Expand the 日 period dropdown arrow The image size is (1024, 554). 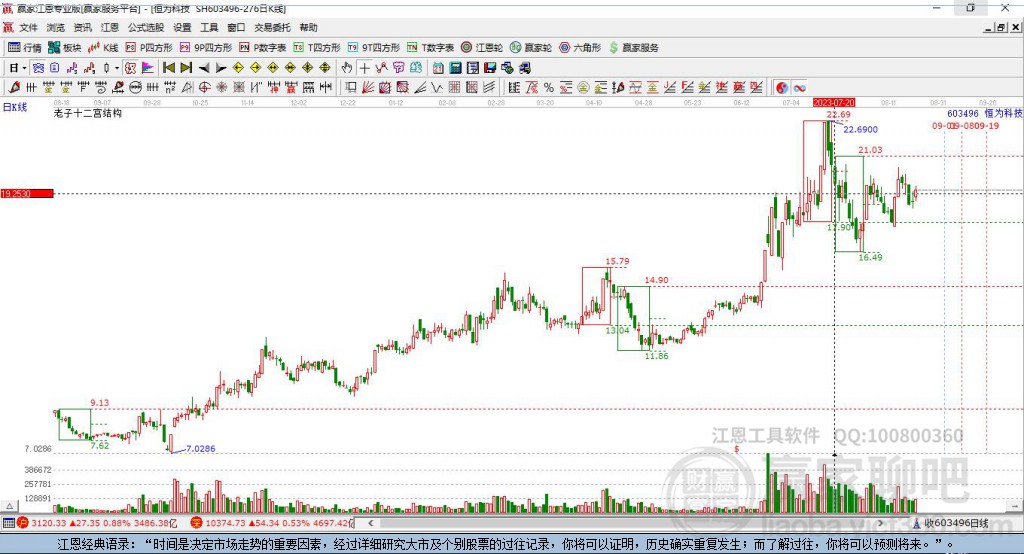24,68
